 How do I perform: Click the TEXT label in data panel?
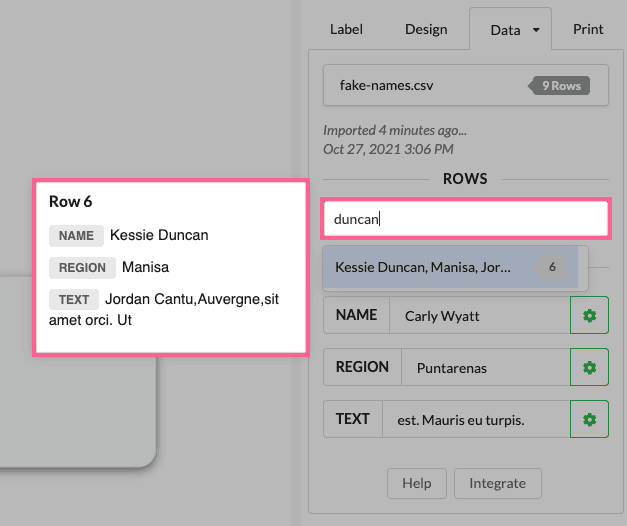(x=353, y=419)
